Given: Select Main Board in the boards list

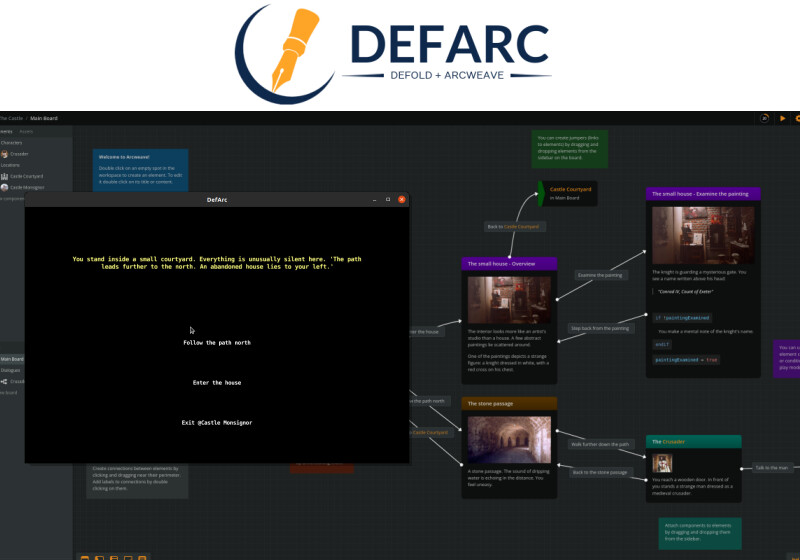Looking at the screenshot, I should coord(12,359).
